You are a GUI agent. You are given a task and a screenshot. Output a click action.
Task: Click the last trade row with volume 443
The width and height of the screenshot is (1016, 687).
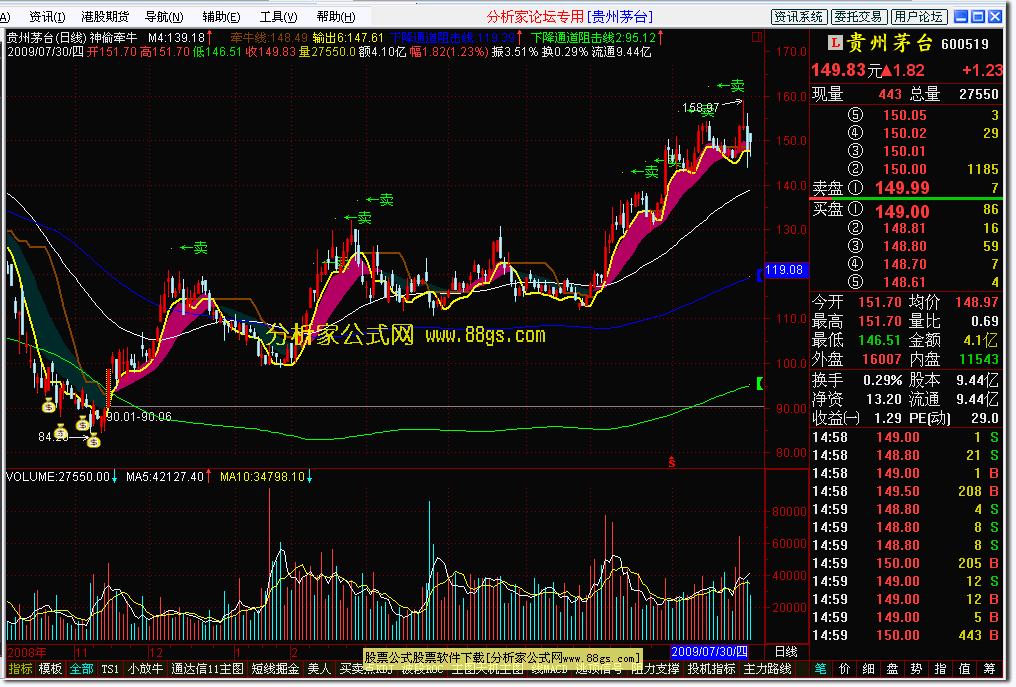click(x=905, y=635)
